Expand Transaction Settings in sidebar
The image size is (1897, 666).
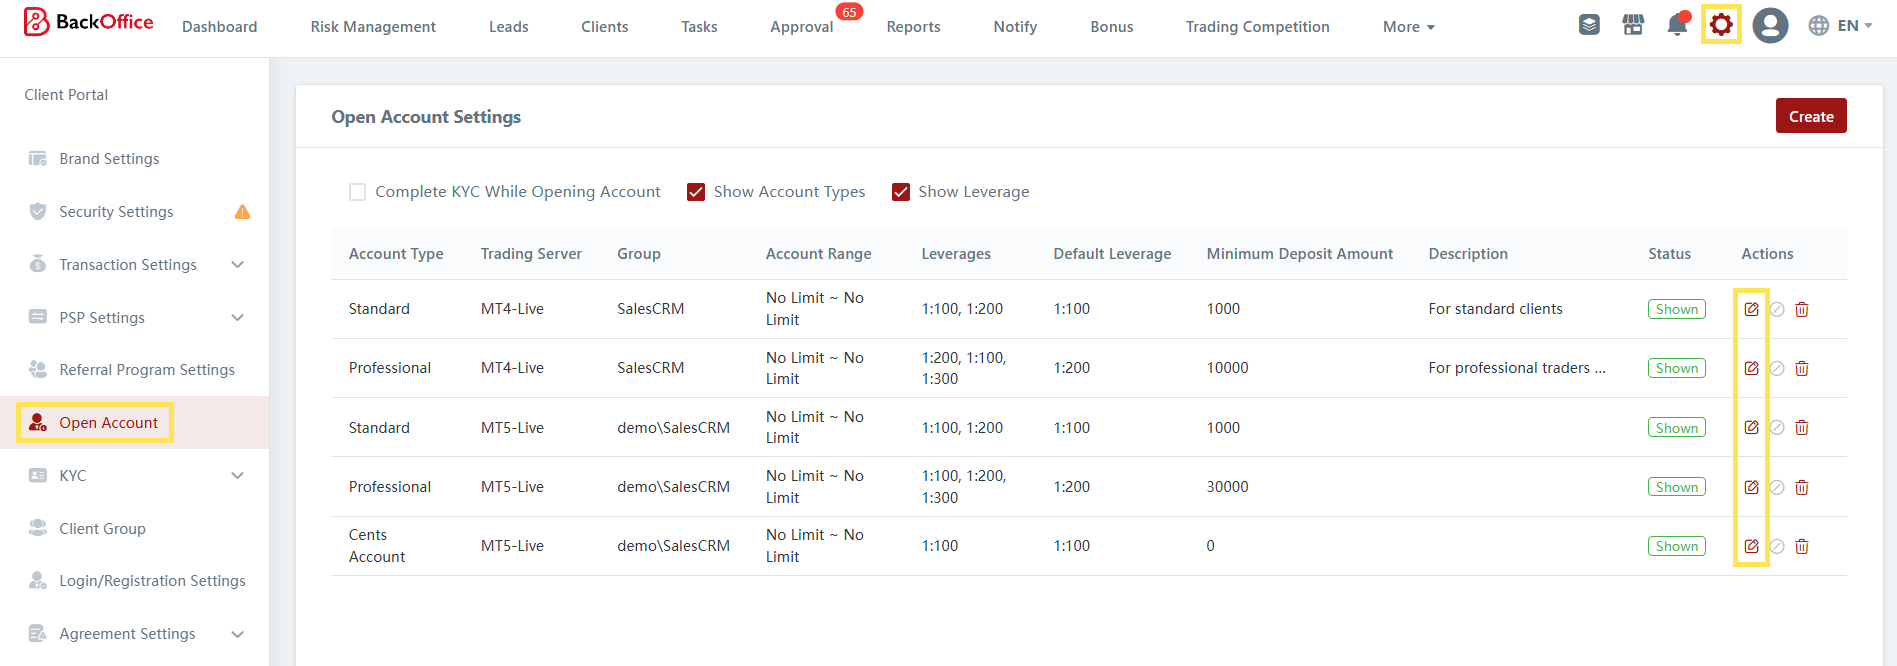tap(237, 265)
